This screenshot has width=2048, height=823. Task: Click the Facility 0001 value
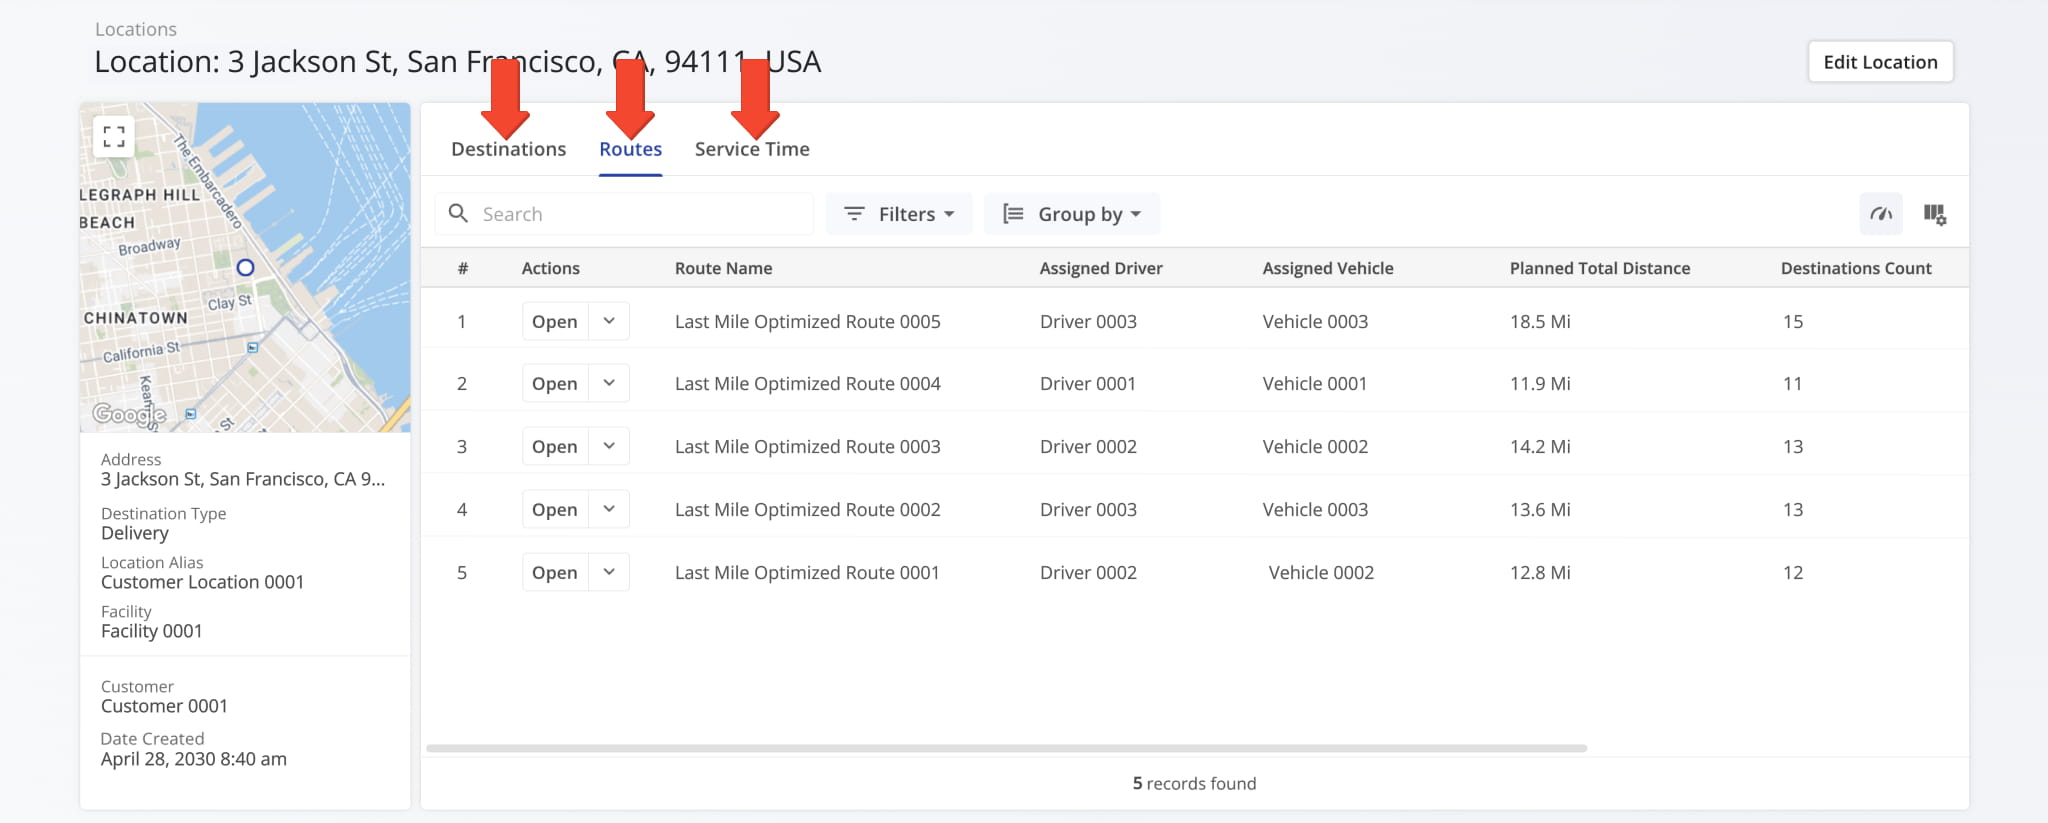click(x=151, y=631)
